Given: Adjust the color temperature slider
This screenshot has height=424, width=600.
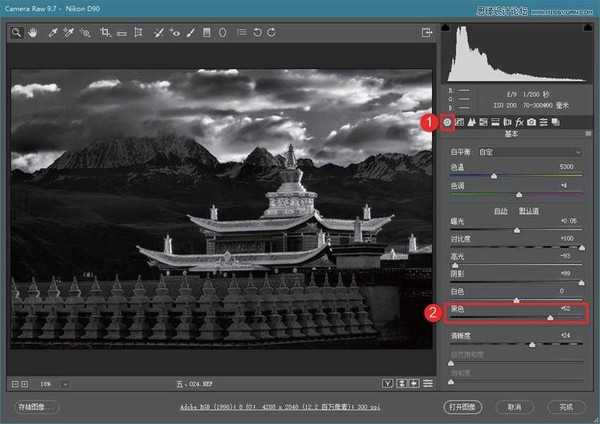Looking at the screenshot, I should point(493,175).
